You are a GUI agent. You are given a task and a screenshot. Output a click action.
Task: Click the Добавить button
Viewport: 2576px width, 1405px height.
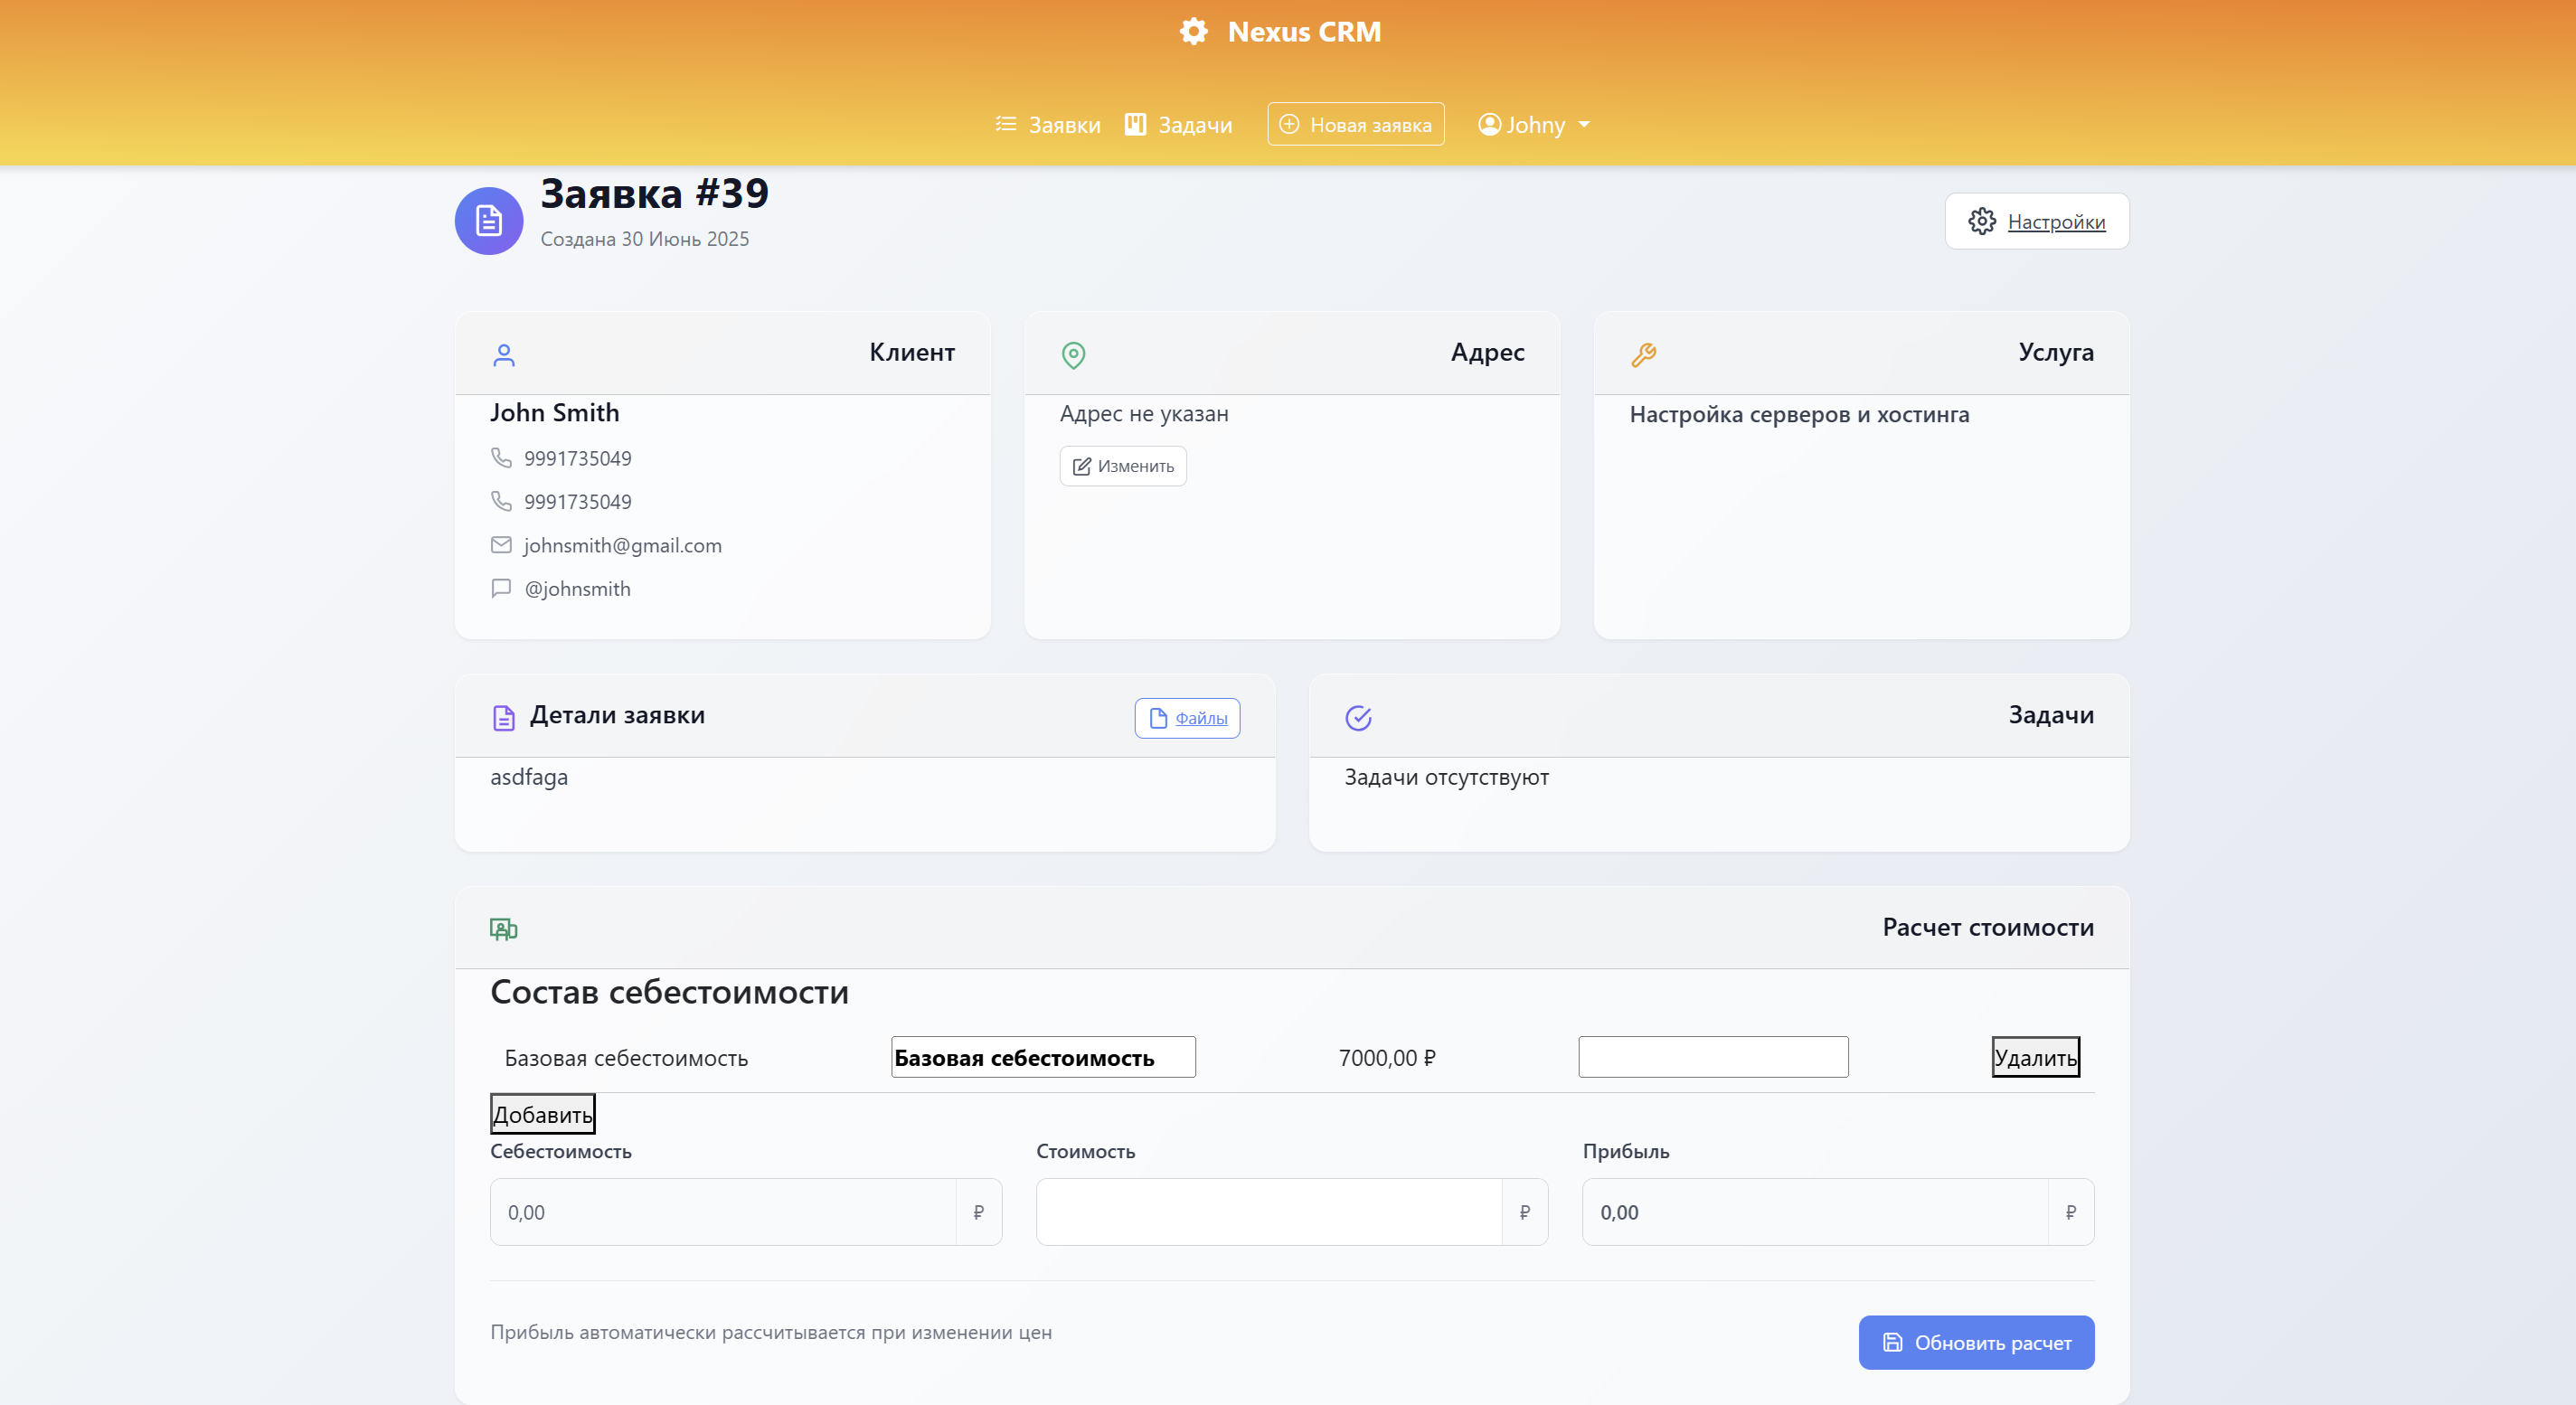coord(542,1114)
